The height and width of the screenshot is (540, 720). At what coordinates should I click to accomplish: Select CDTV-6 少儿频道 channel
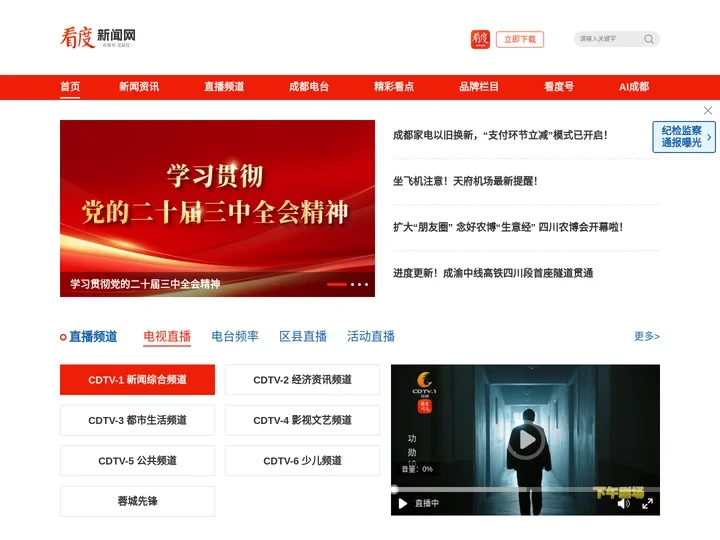302,461
